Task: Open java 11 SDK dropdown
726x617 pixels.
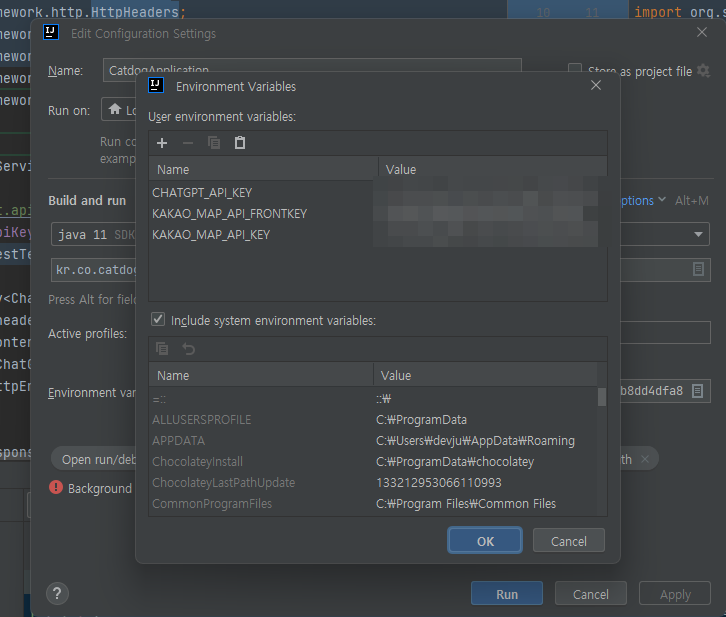Action: [x=96, y=235]
